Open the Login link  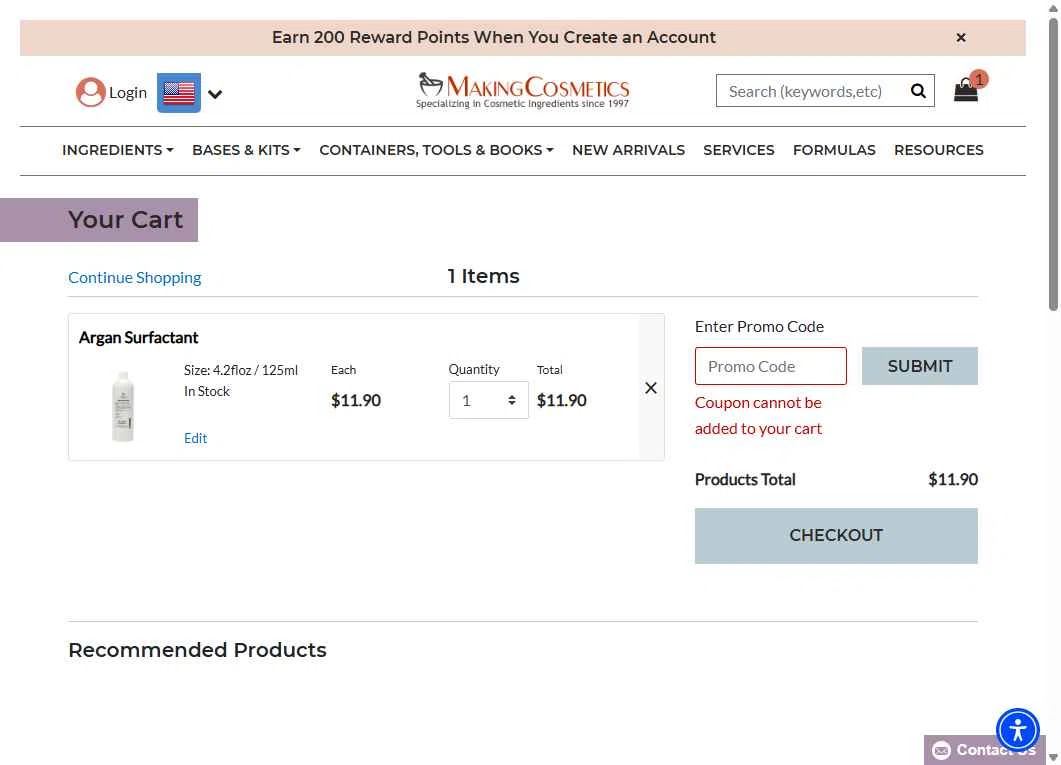pyautogui.click(x=128, y=93)
